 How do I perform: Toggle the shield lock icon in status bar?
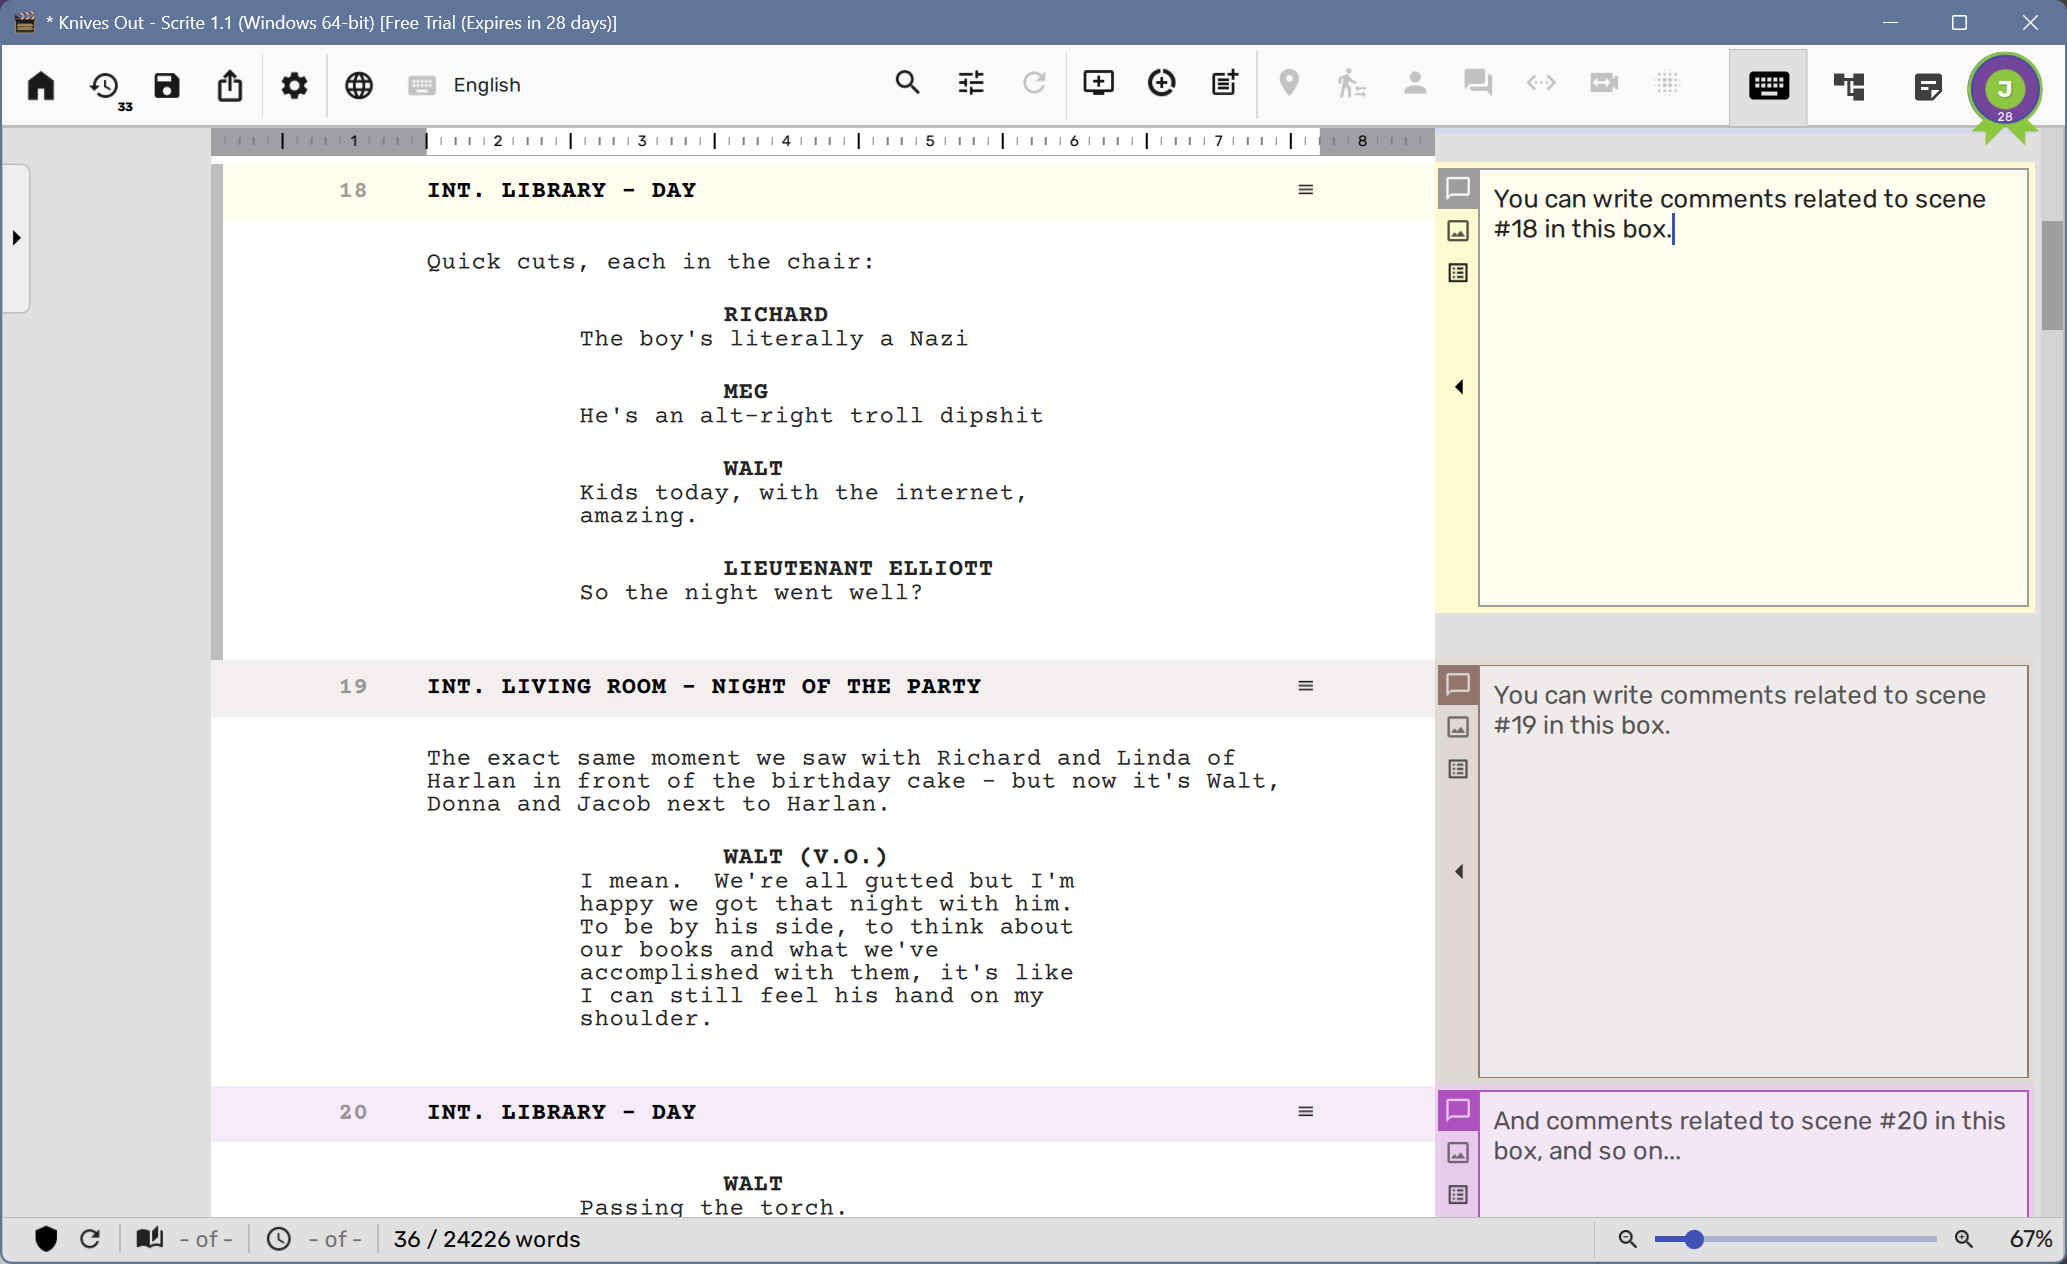46,1239
